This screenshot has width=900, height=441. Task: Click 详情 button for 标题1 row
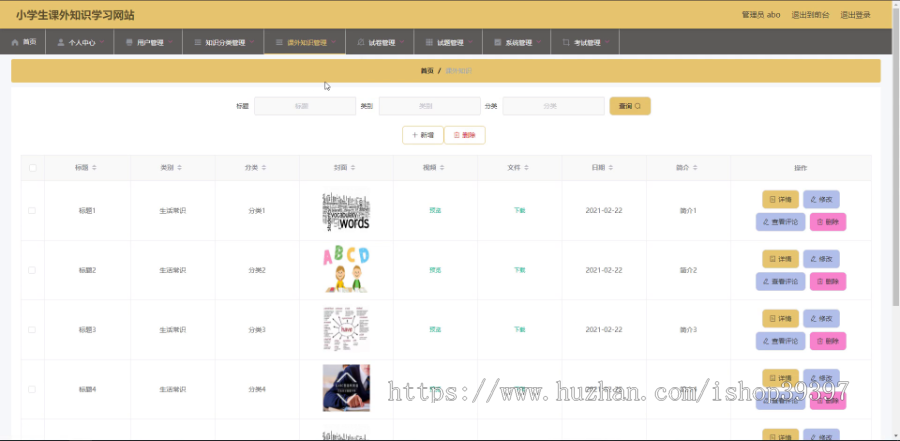coord(780,199)
